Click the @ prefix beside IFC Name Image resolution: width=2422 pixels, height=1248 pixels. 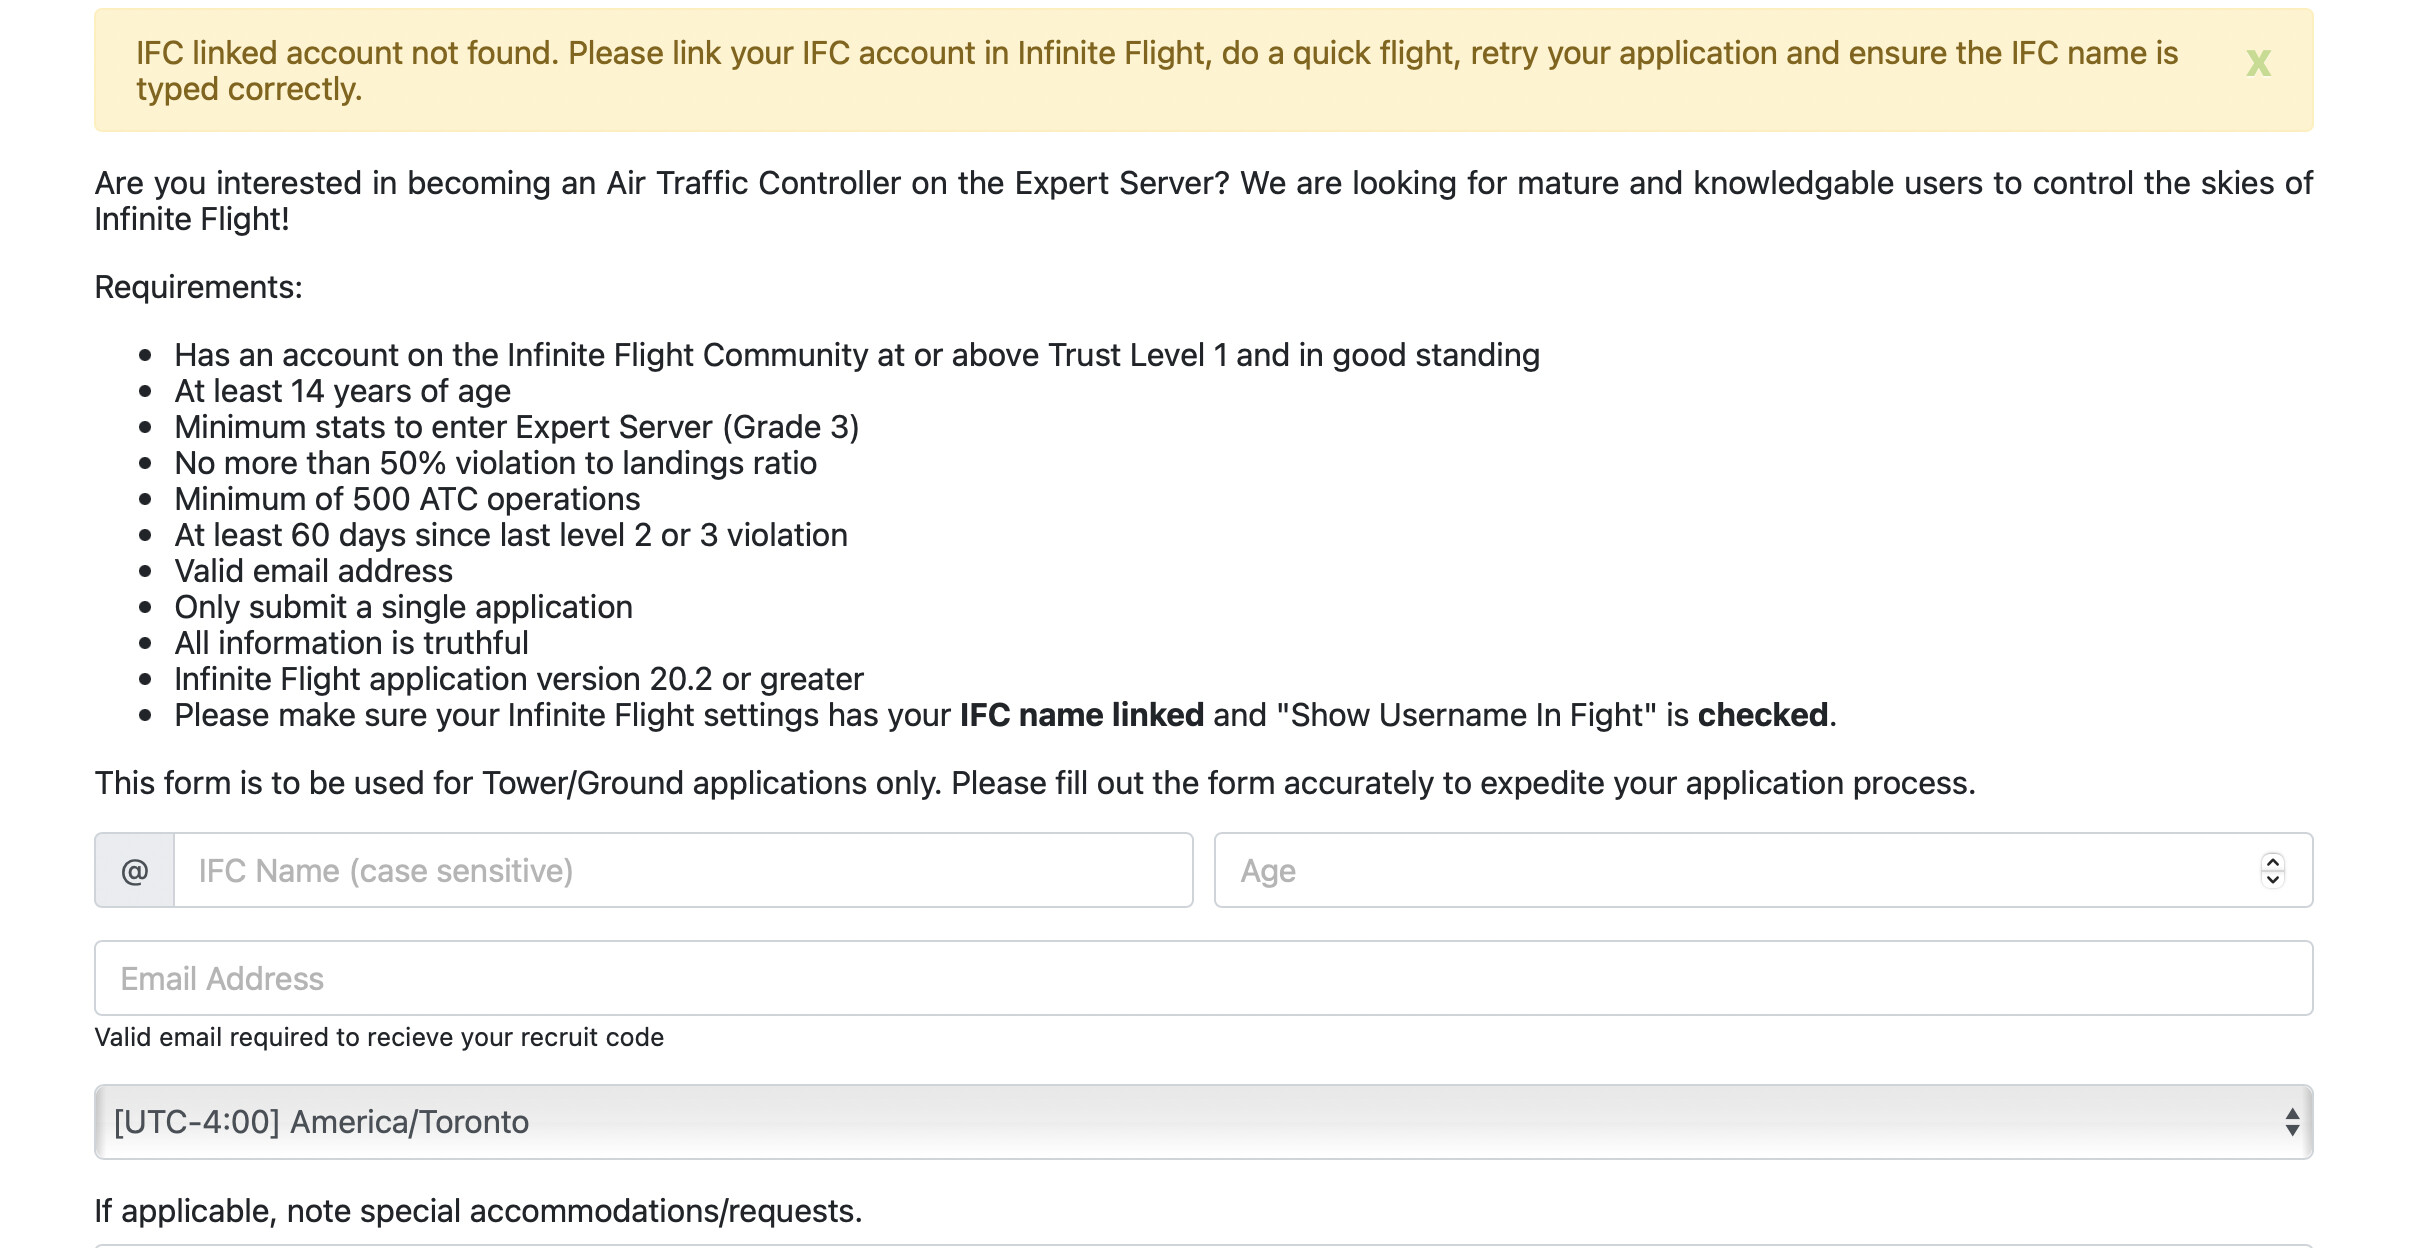(135, 871)
